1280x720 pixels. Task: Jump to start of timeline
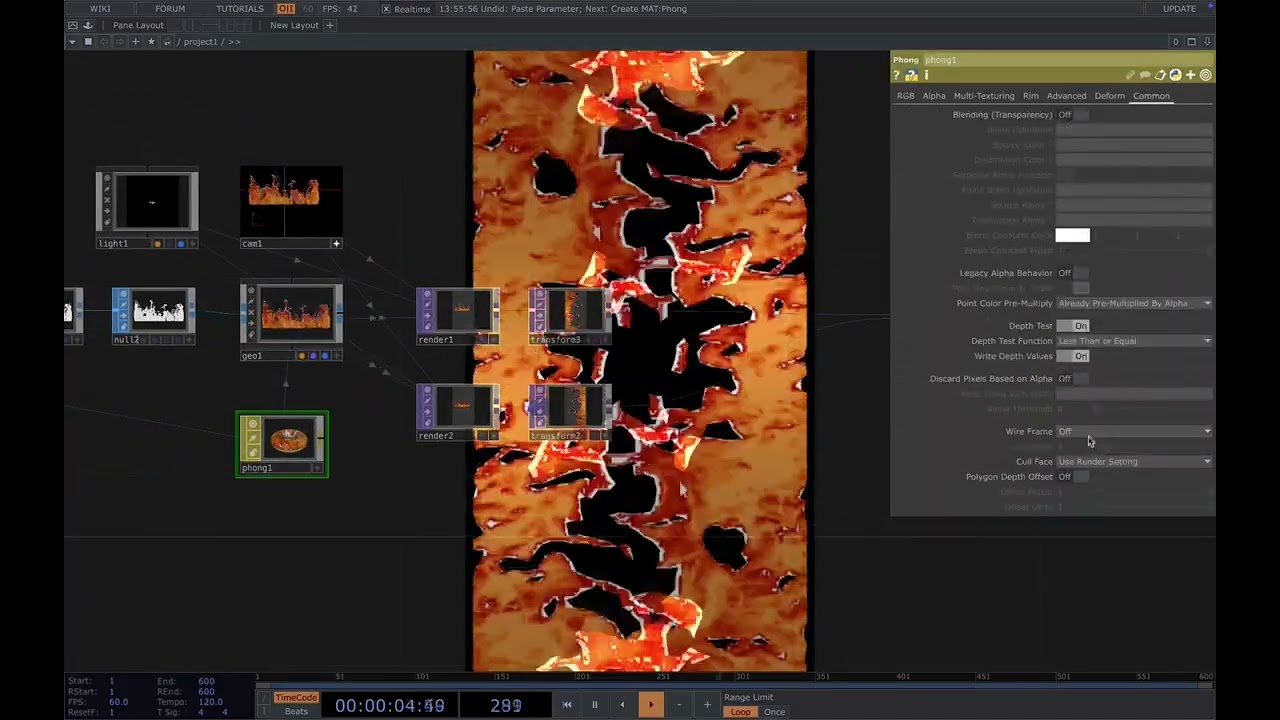(567, 705)
